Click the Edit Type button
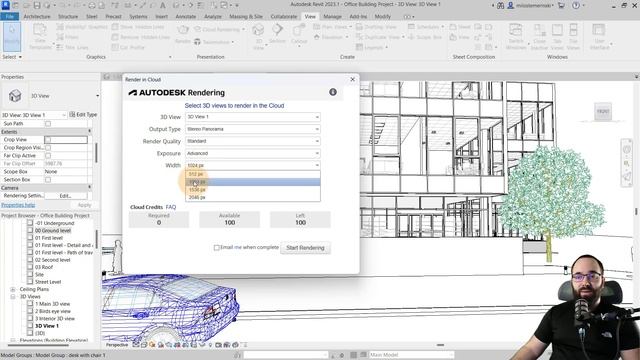This screenshot has width=640, height=360. [x=83, y=115]
